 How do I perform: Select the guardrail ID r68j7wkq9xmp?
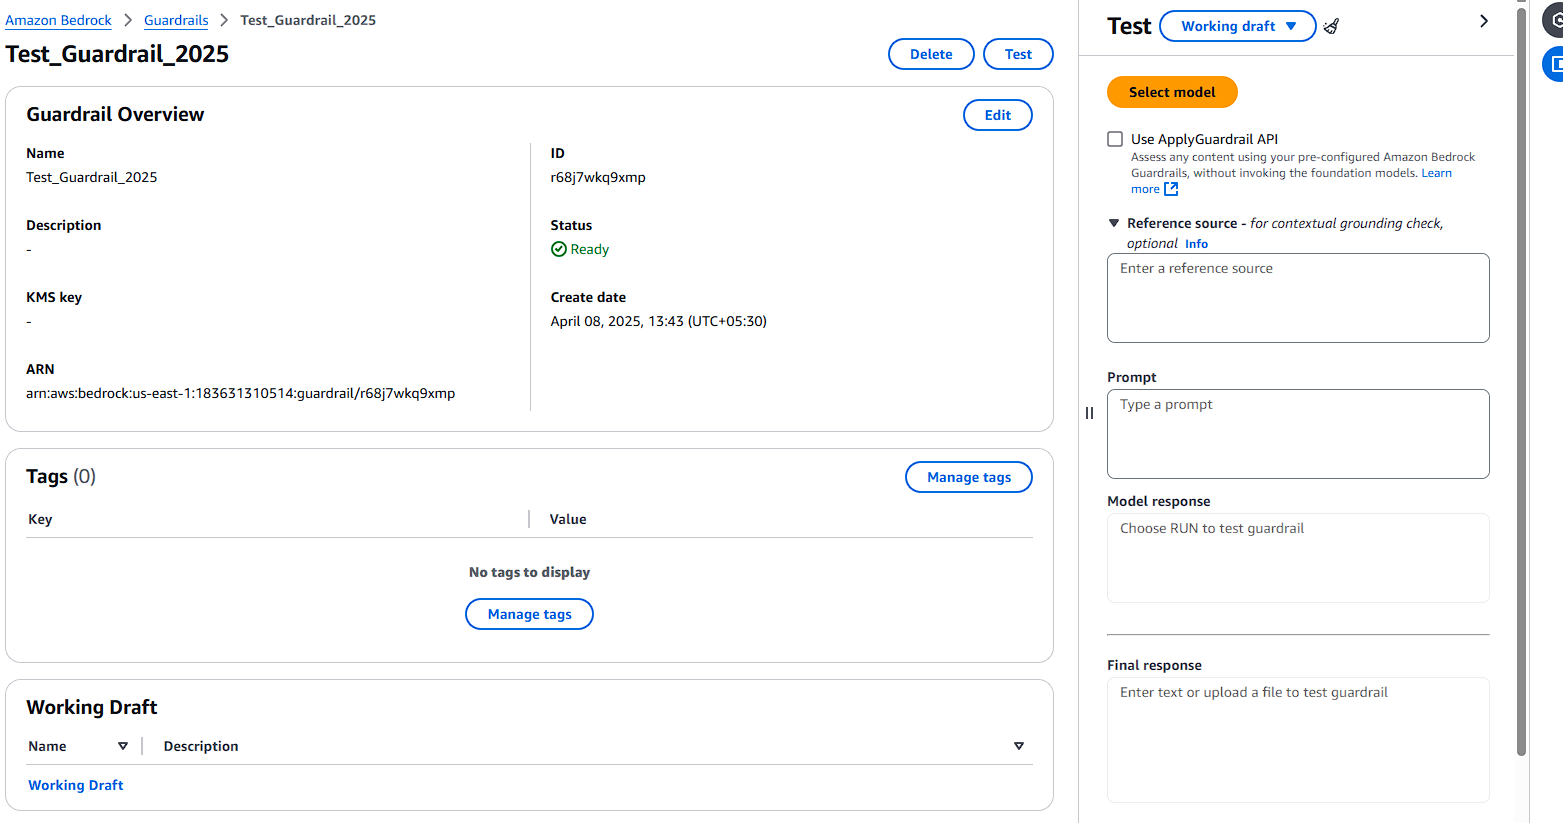[x=598, y=177]
